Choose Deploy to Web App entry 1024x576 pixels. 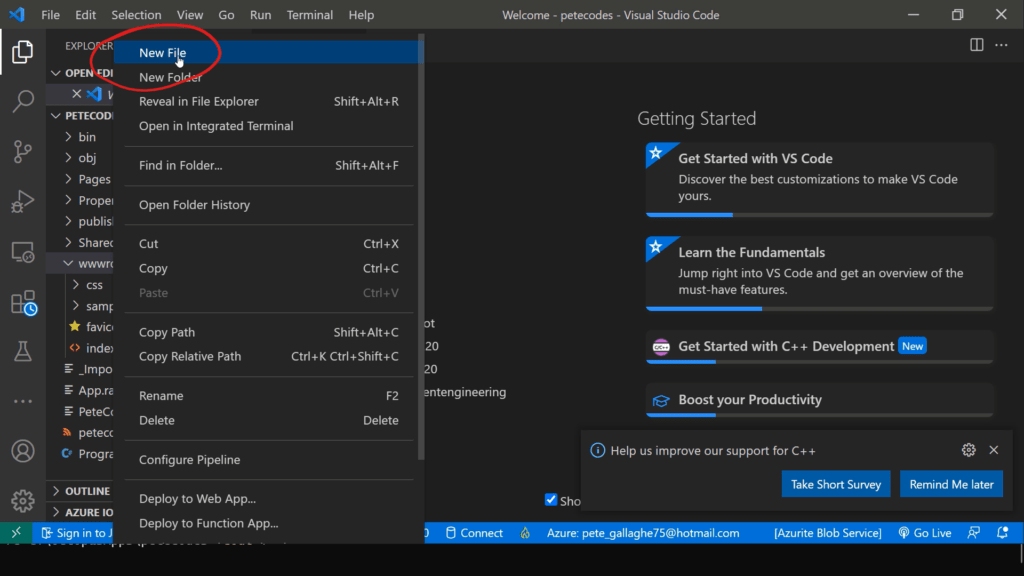click(x=268, y=498)
